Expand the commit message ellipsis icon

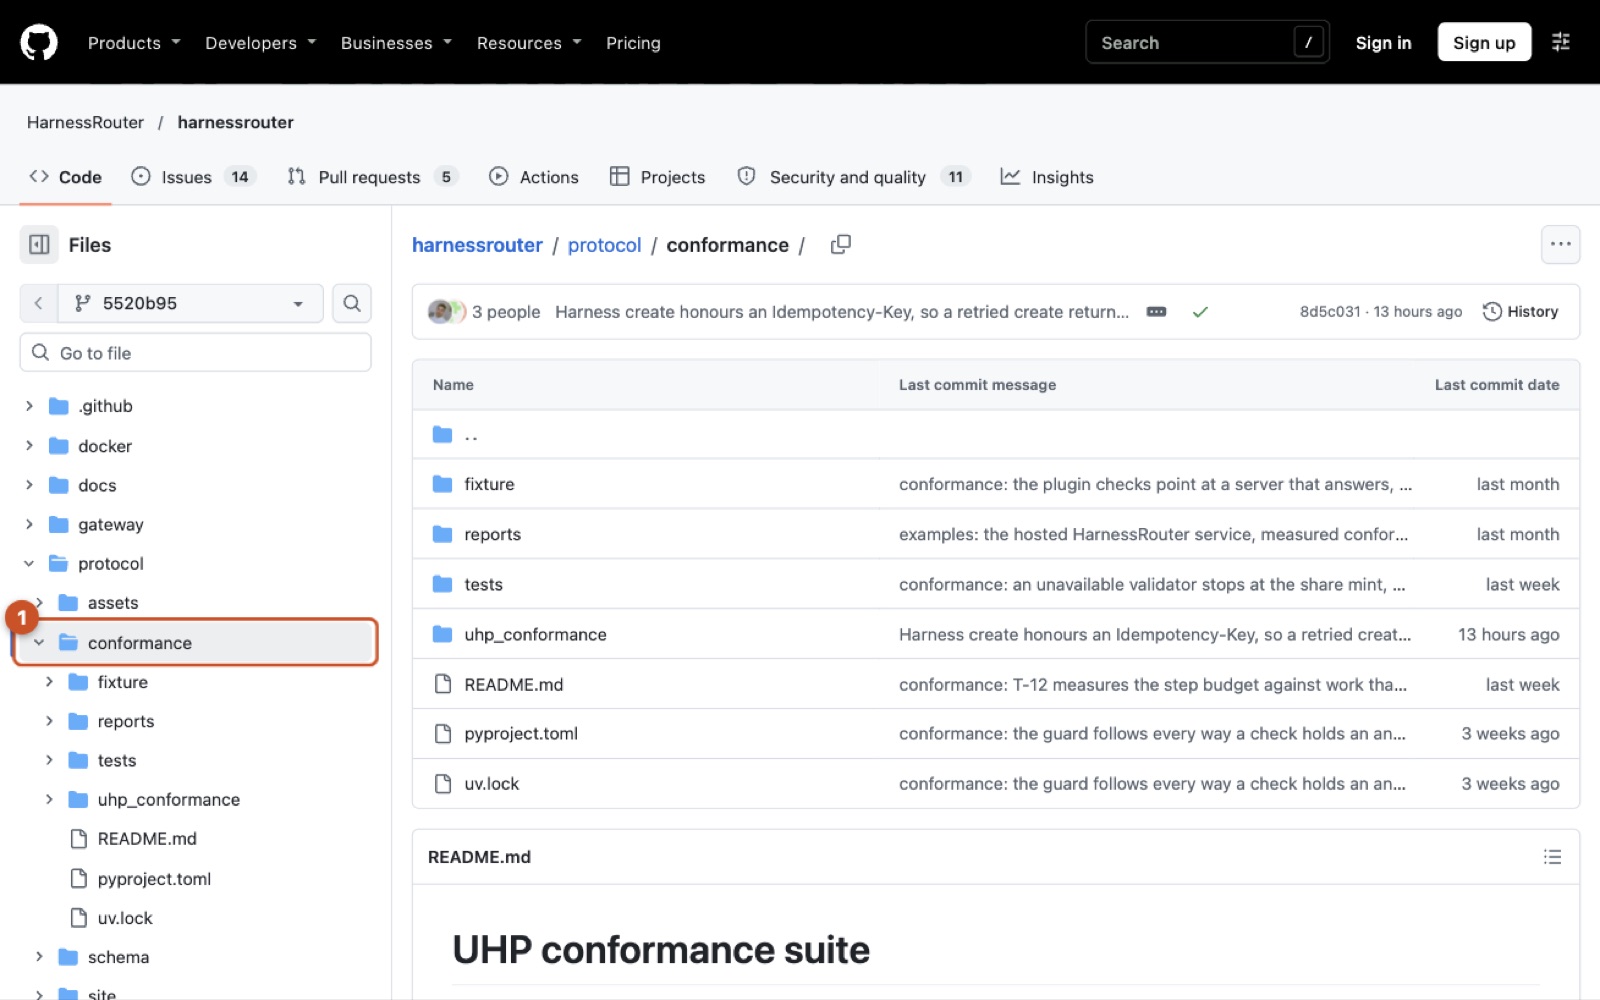(1156, 312)
